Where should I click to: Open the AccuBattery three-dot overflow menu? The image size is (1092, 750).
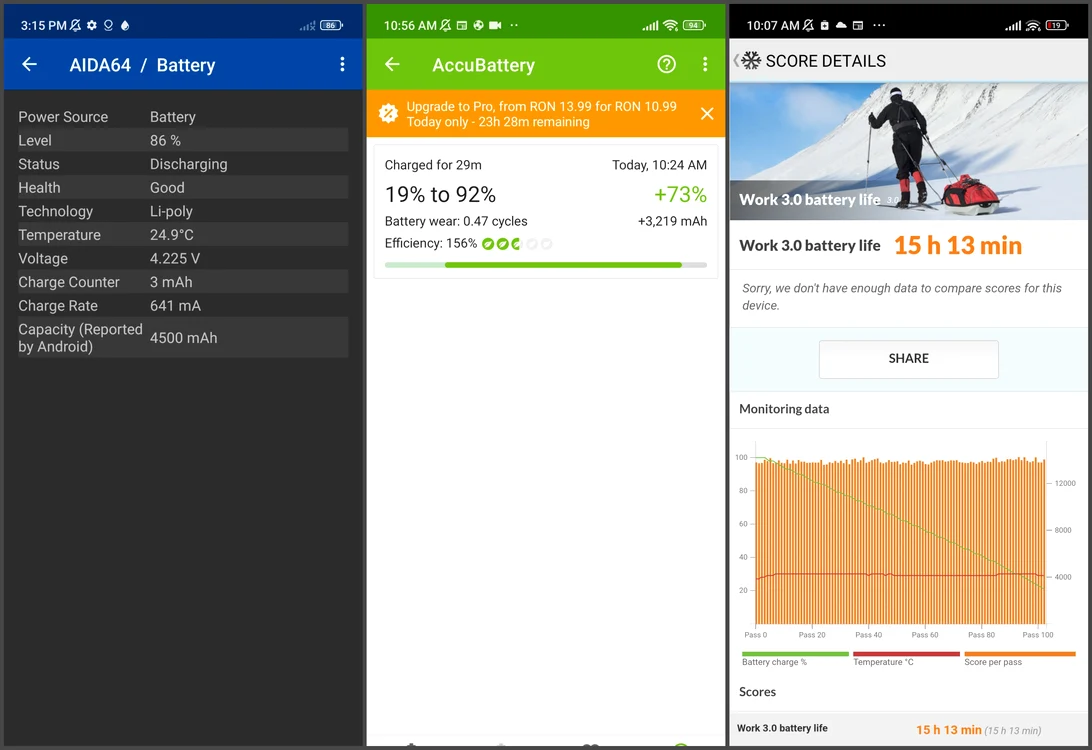705,65
